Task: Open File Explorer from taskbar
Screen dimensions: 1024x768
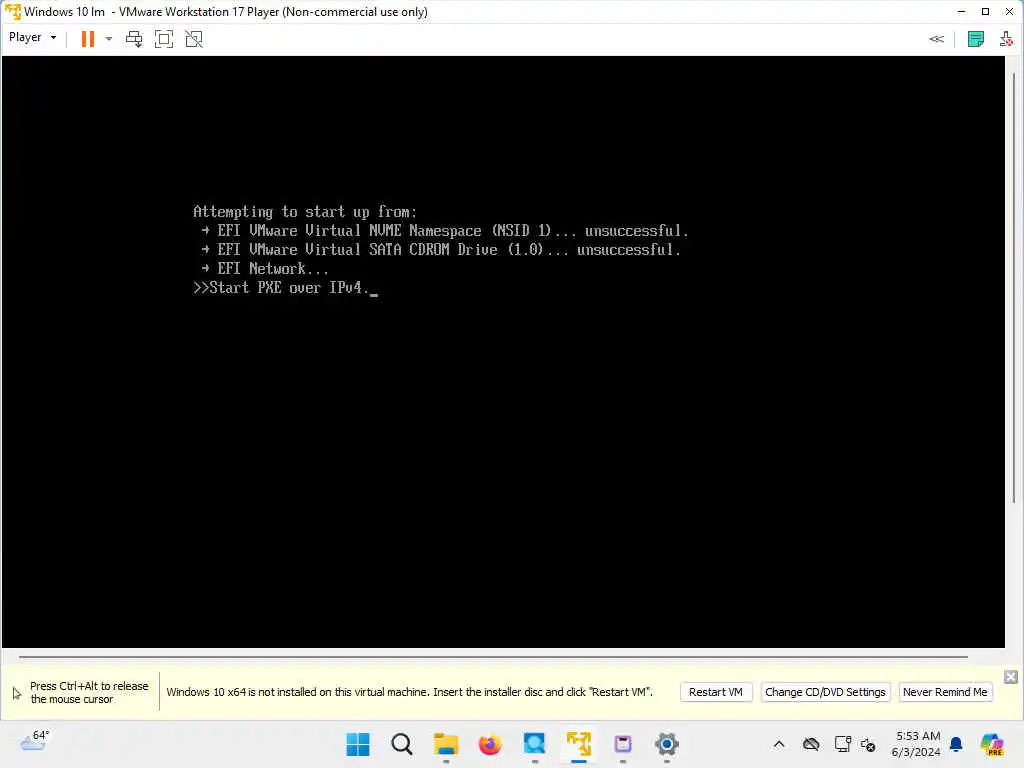Action: click(x=446, y=744)
